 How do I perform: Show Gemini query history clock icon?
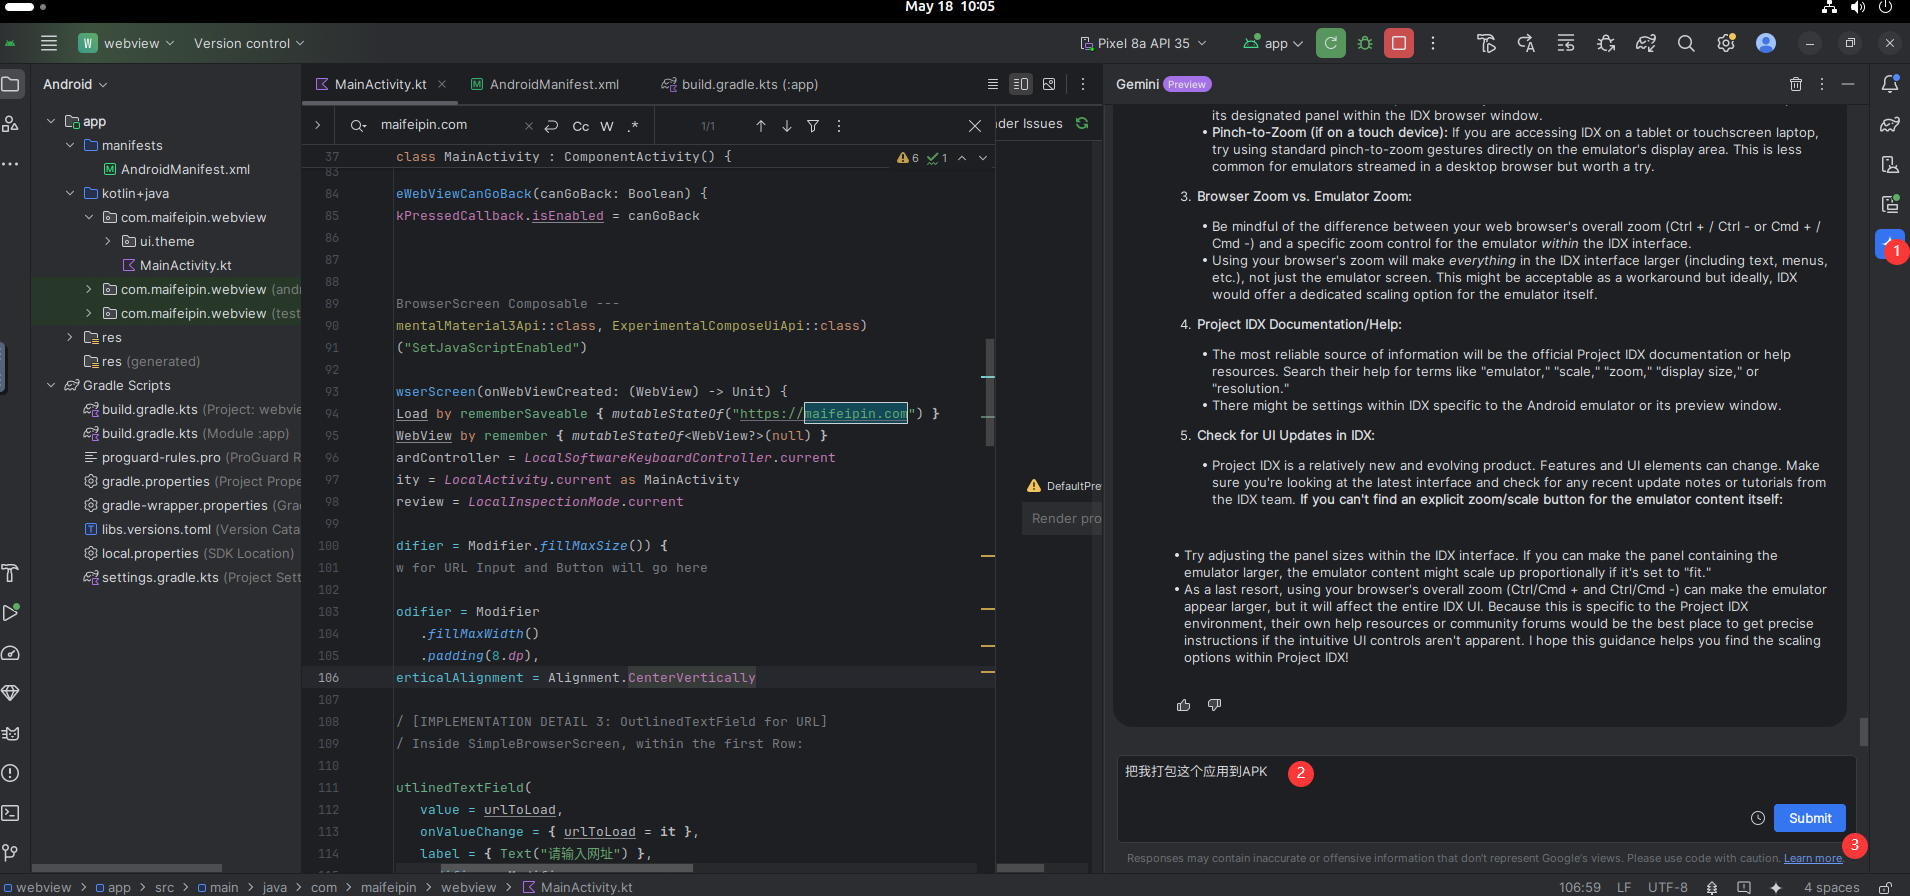pos(1758,818)
